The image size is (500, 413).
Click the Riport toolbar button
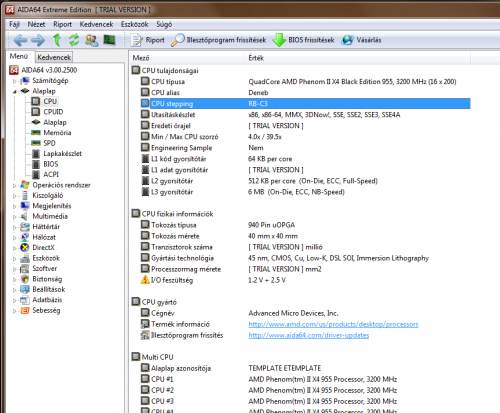coord(148,40)
